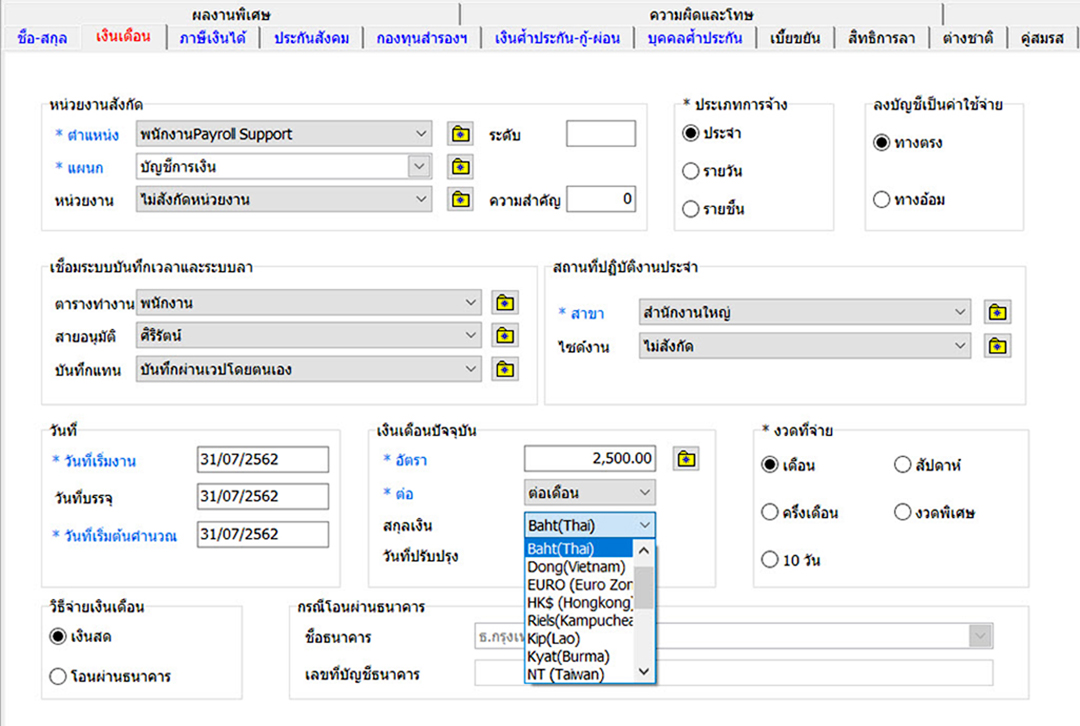The height and width of the screenshot is (726, 1080).
Task: Select HK$ (Hongkong) currency option
Action: [x=579, y=603]
